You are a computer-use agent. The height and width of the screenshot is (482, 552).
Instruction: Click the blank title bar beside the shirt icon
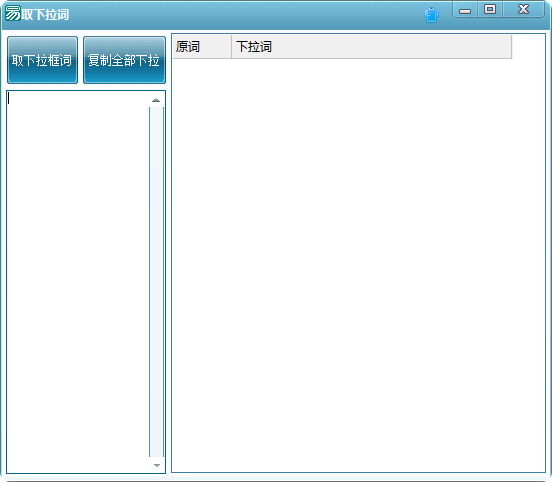pyautogui.click(x=246, y=15)
